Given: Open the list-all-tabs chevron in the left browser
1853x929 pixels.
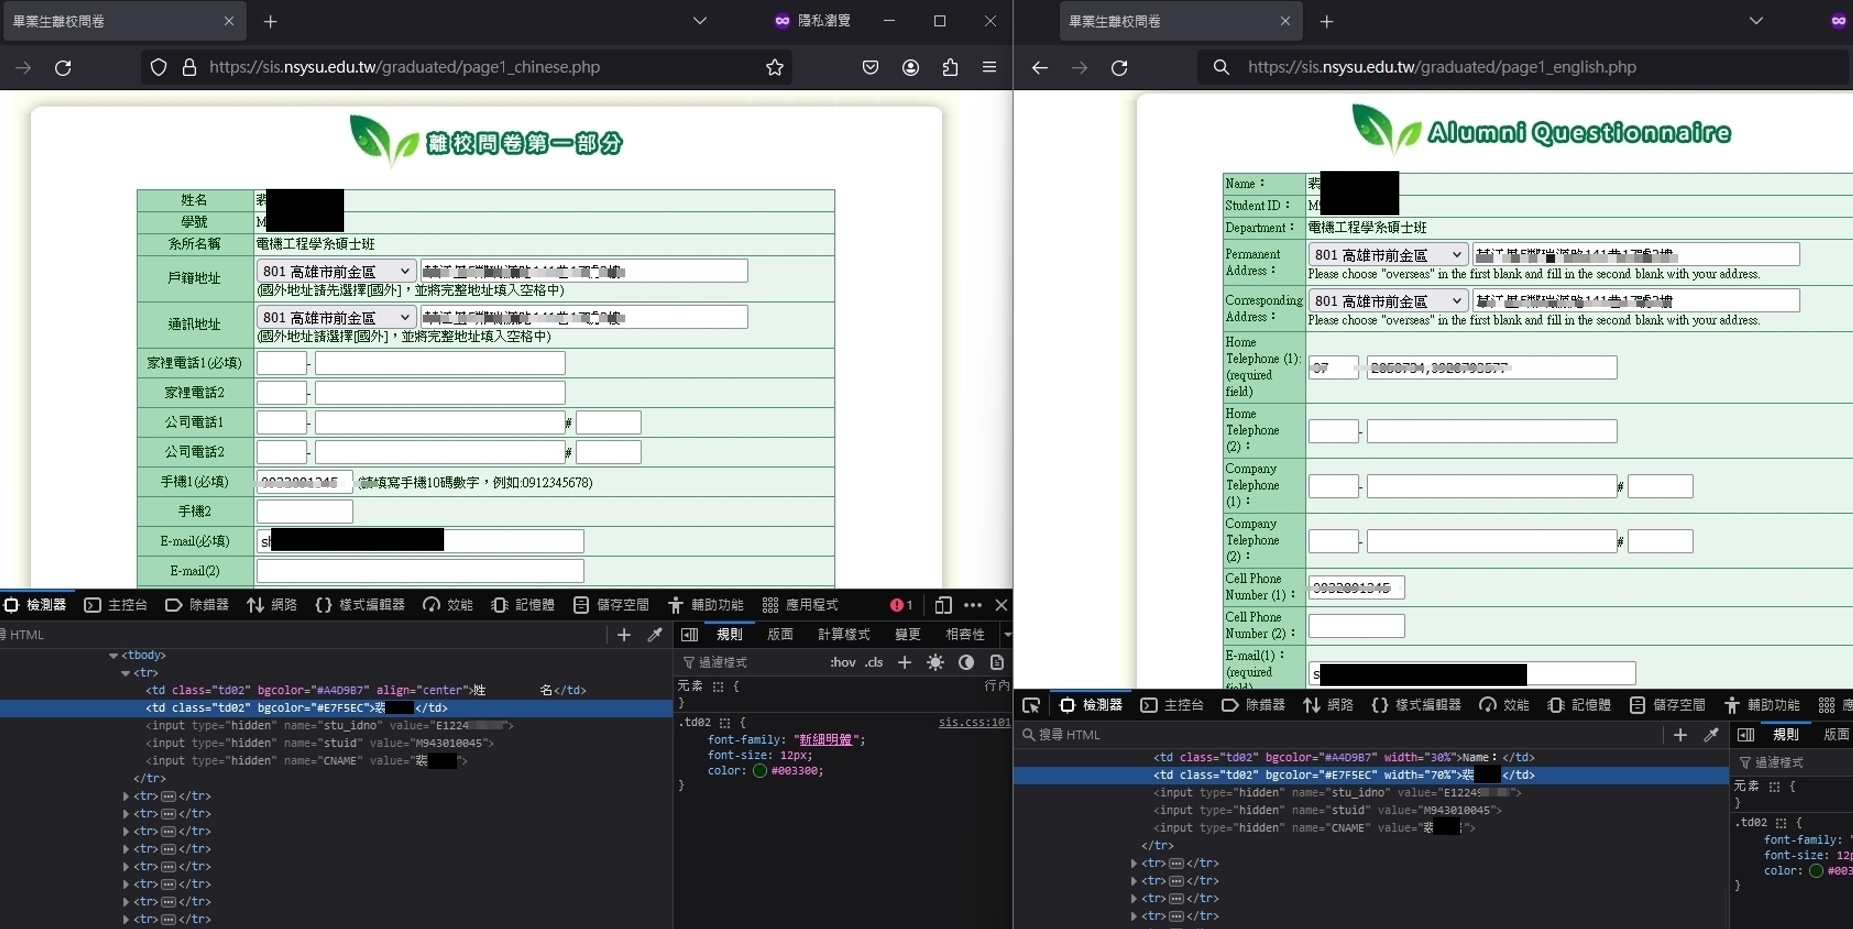Looking at the screenshot, I should coord(700,21).
